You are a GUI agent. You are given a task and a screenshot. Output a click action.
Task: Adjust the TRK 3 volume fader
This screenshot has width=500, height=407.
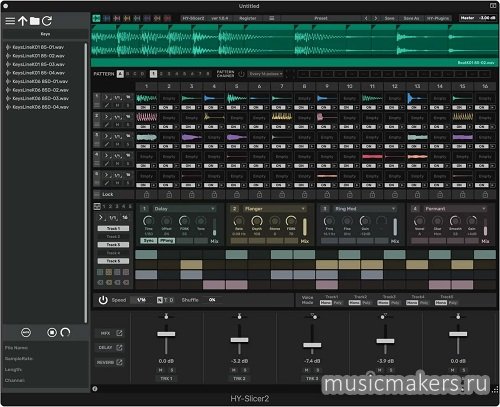(x=312, y=345)
